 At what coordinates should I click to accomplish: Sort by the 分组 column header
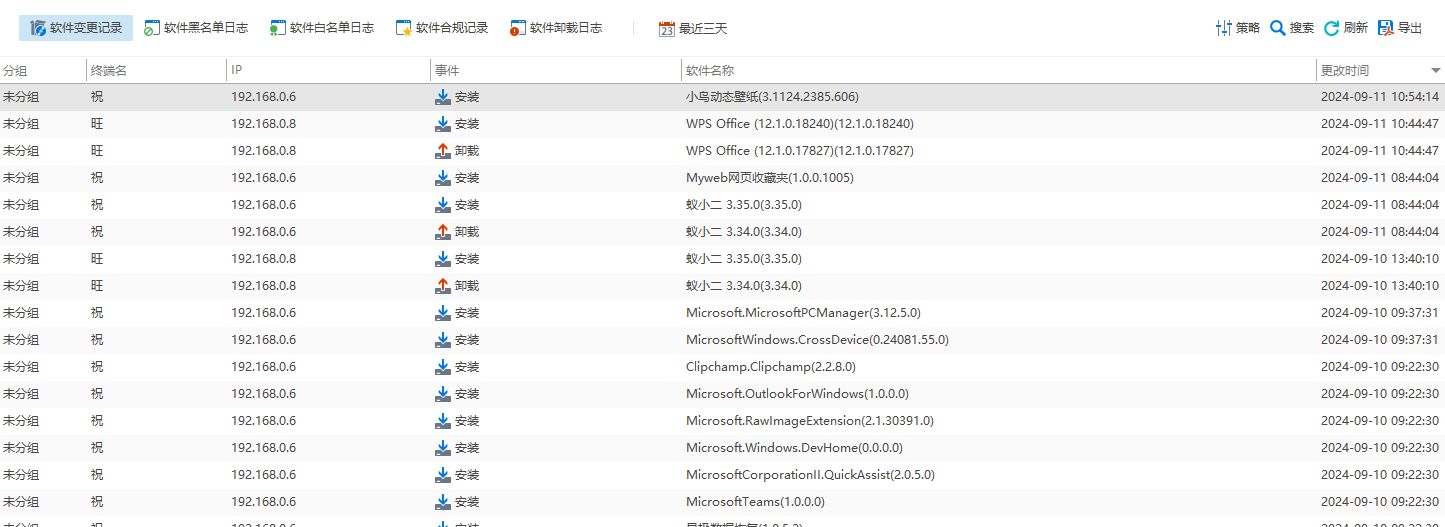point(43,70)
